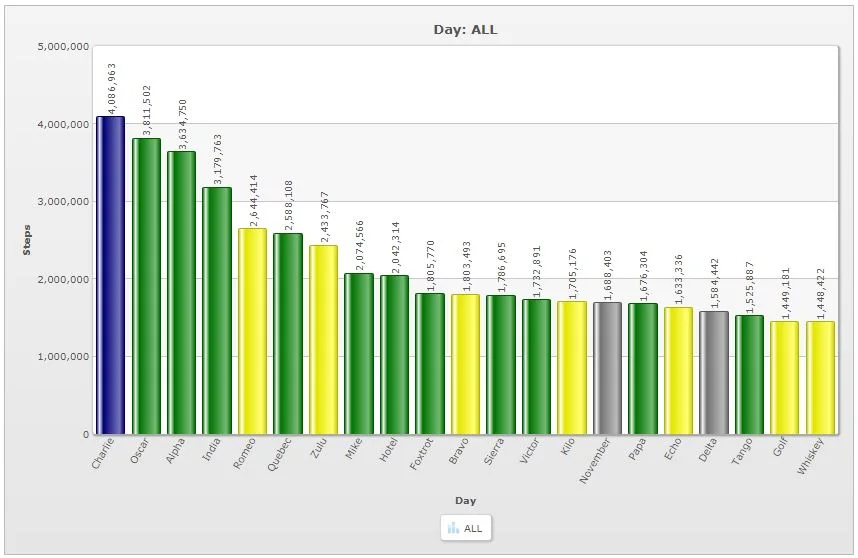Click the value label 3,179,763
The width and height of the screenshot is (858, 558).
pos(217,160)
